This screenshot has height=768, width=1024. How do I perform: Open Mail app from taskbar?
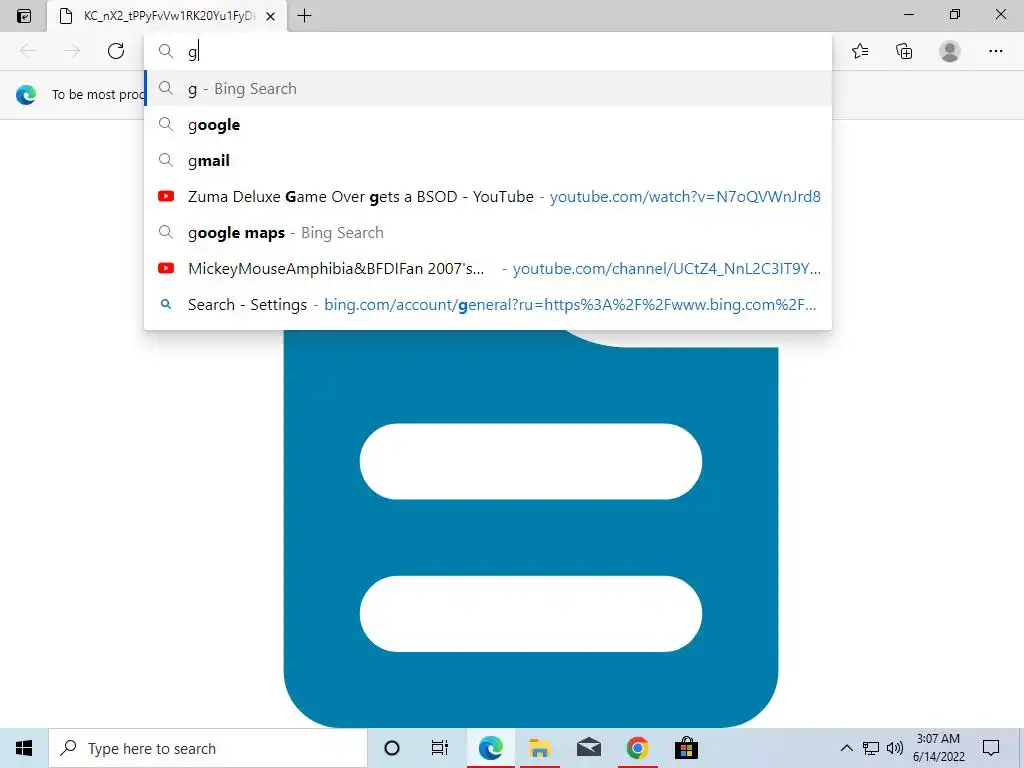coord(588,748)
